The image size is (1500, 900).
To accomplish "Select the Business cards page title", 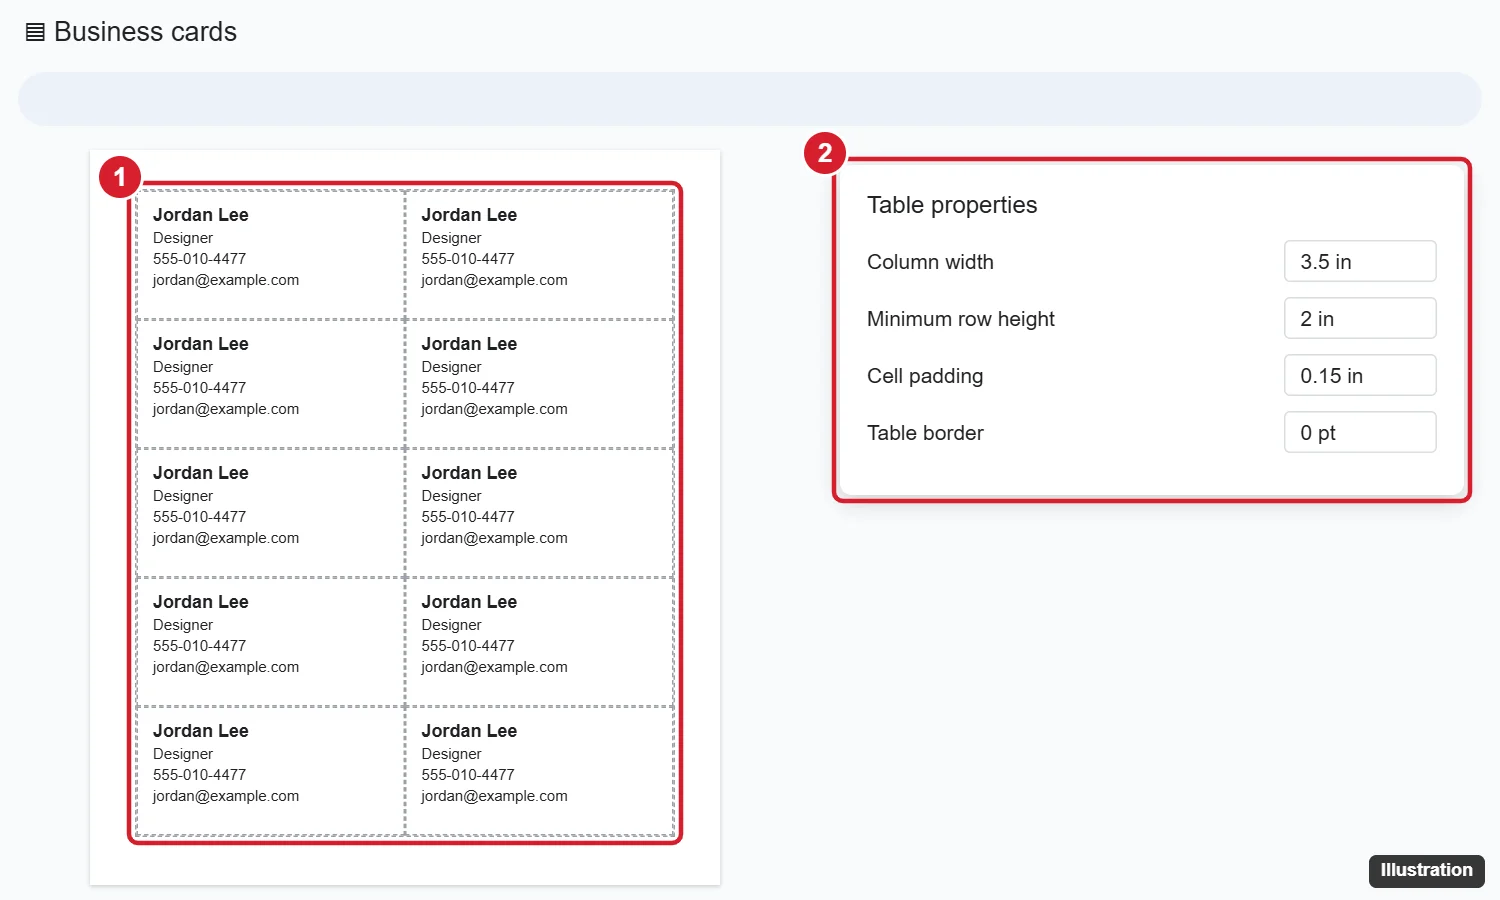I will (145, 32).
